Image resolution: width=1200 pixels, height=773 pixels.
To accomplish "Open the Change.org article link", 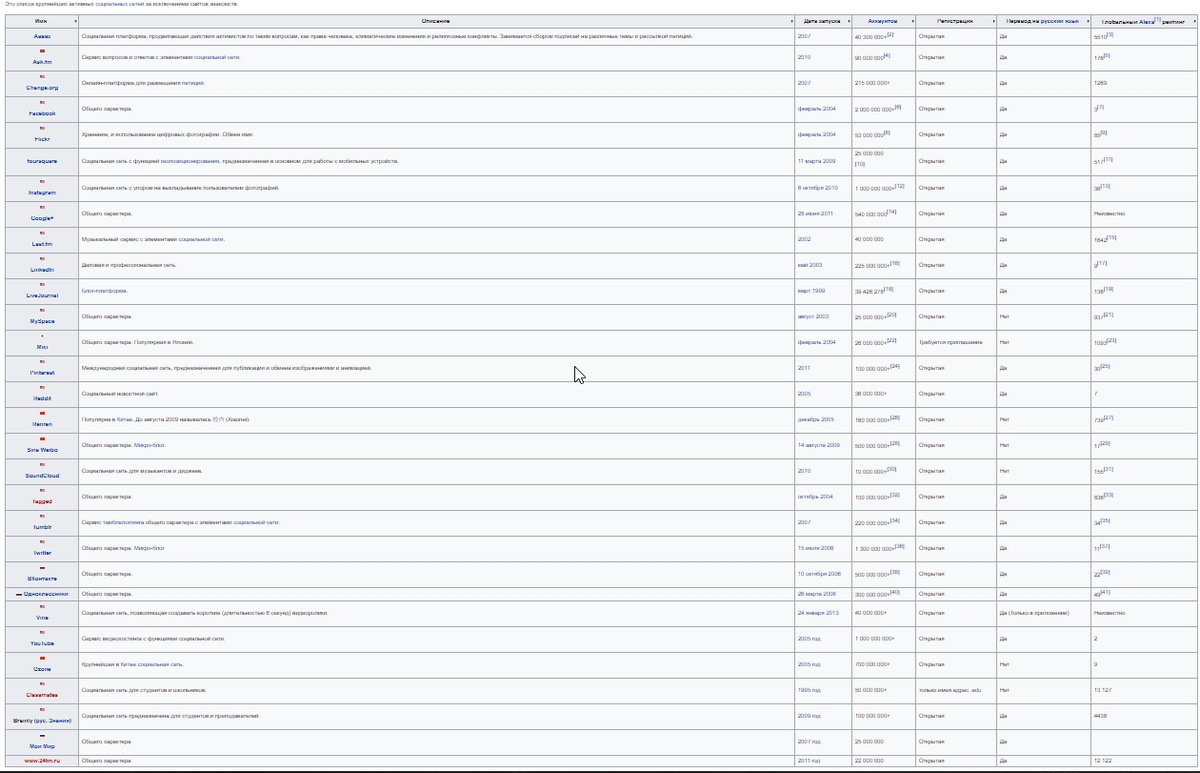I will (41, 88).
